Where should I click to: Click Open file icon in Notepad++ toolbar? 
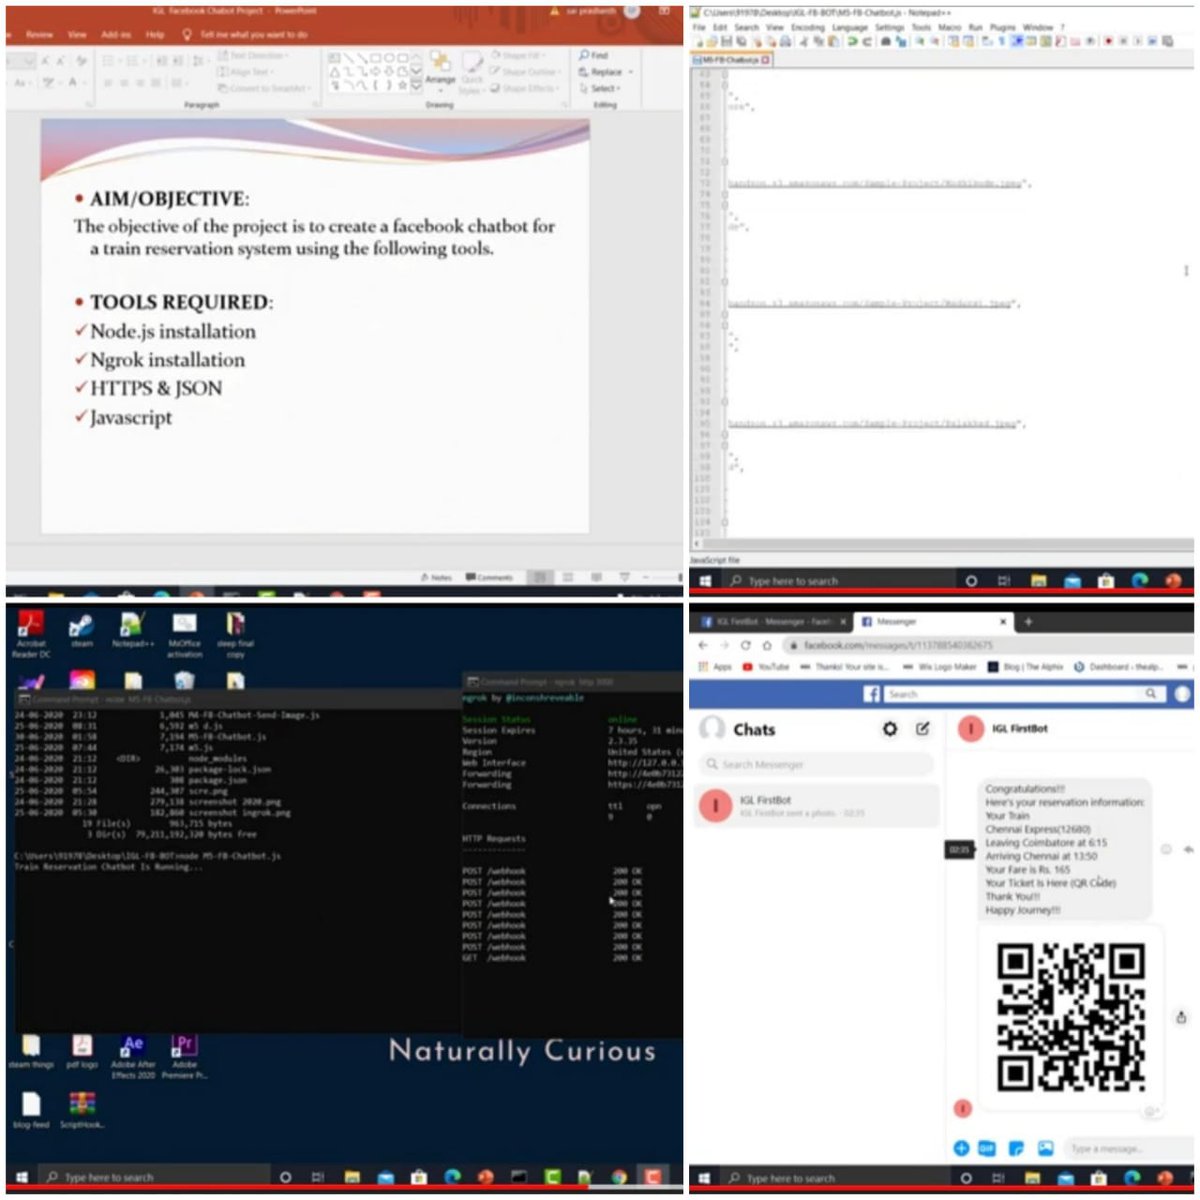point(712,42)
